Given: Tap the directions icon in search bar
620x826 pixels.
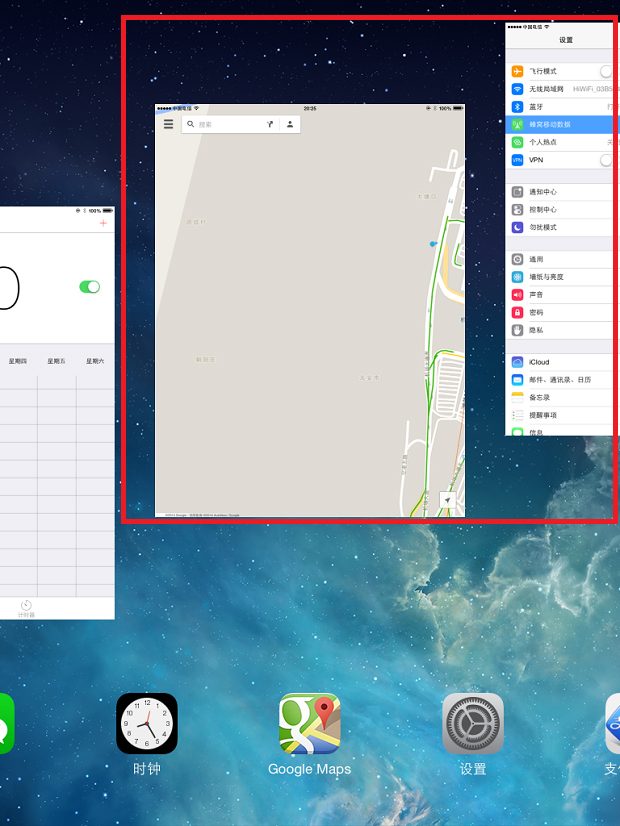Looking at the screenshot, I should 269,124.
